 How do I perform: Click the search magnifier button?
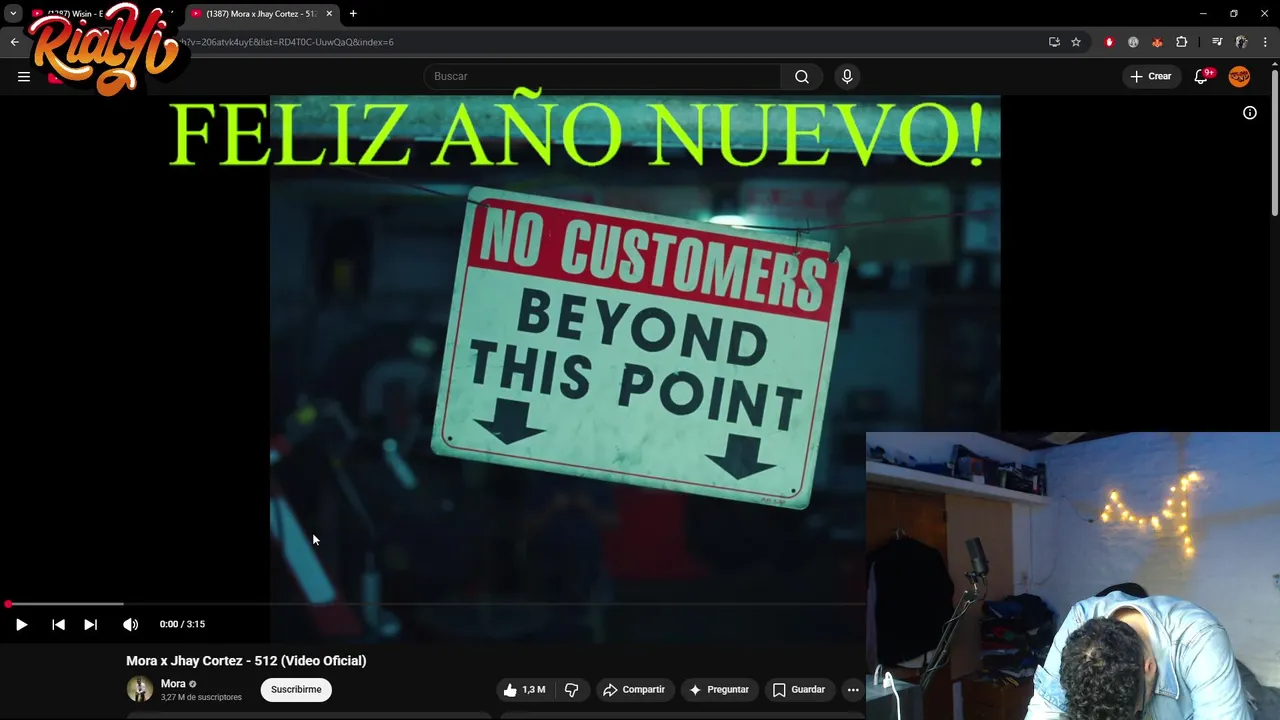click(802, 76)
